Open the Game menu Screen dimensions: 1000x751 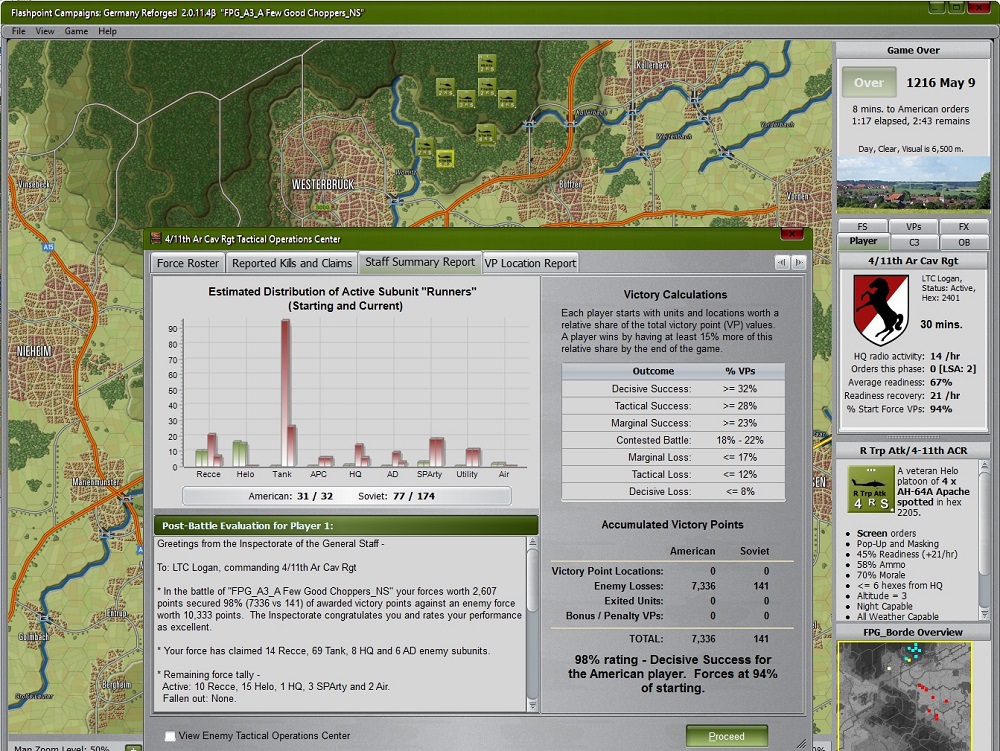(76, 31)
